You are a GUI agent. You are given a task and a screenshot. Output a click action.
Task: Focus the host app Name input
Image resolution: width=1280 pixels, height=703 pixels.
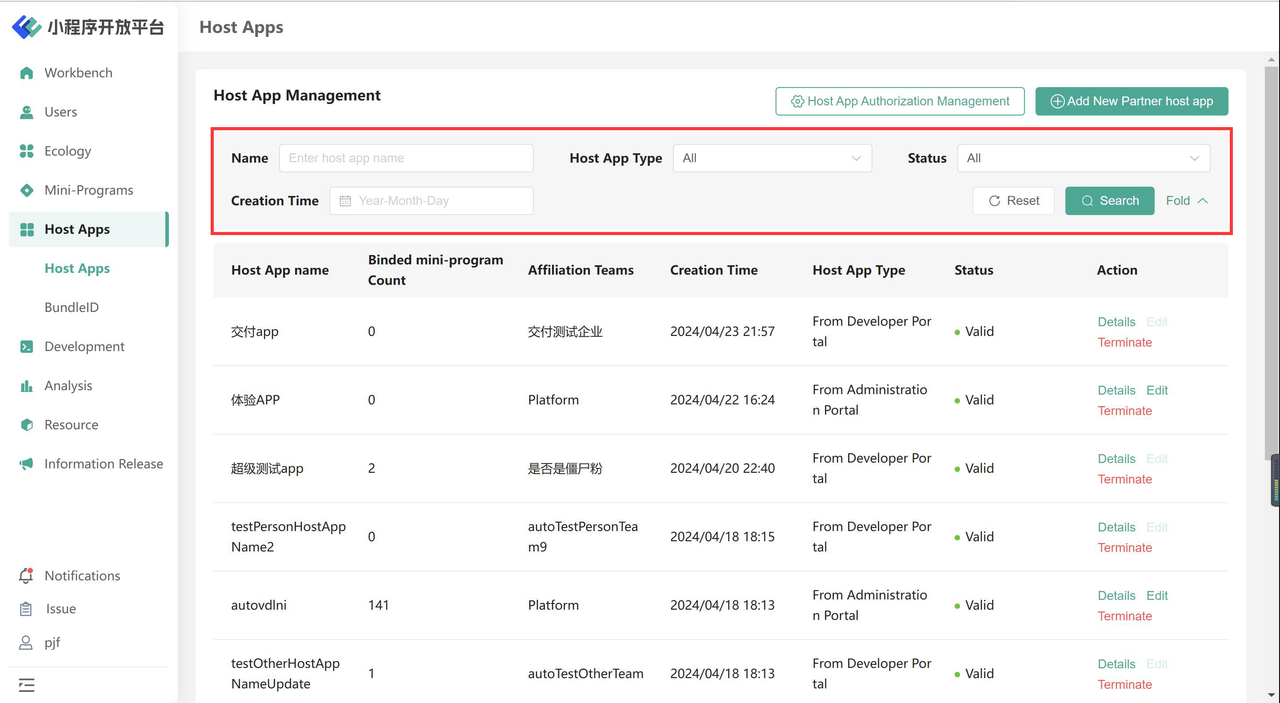(x=406, y=158)
